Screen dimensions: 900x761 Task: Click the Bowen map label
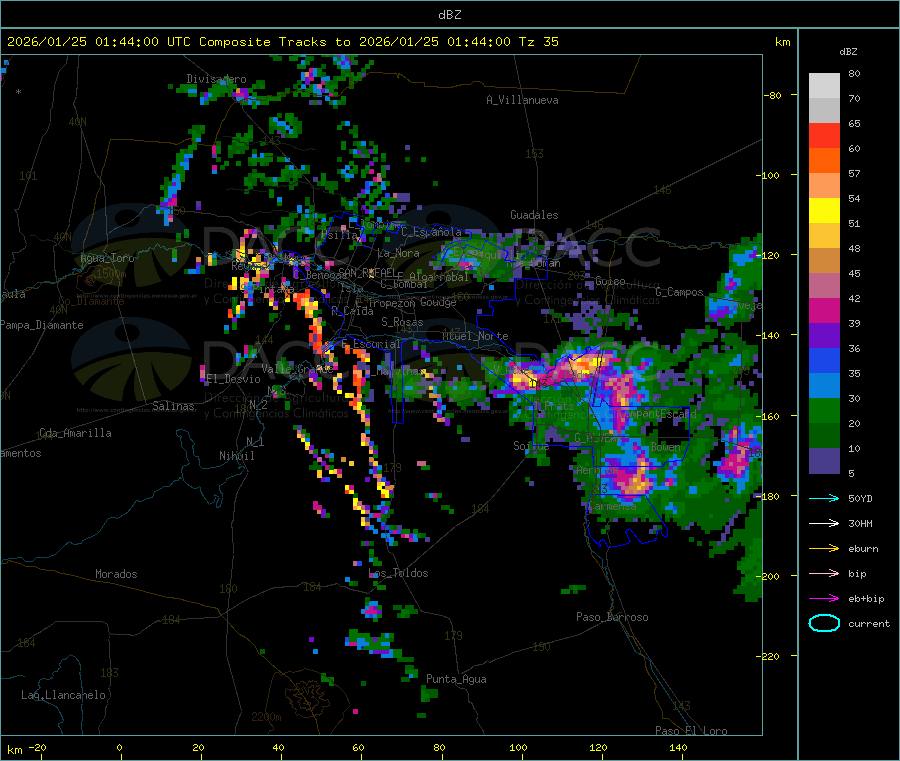click(x=666, y=447)
